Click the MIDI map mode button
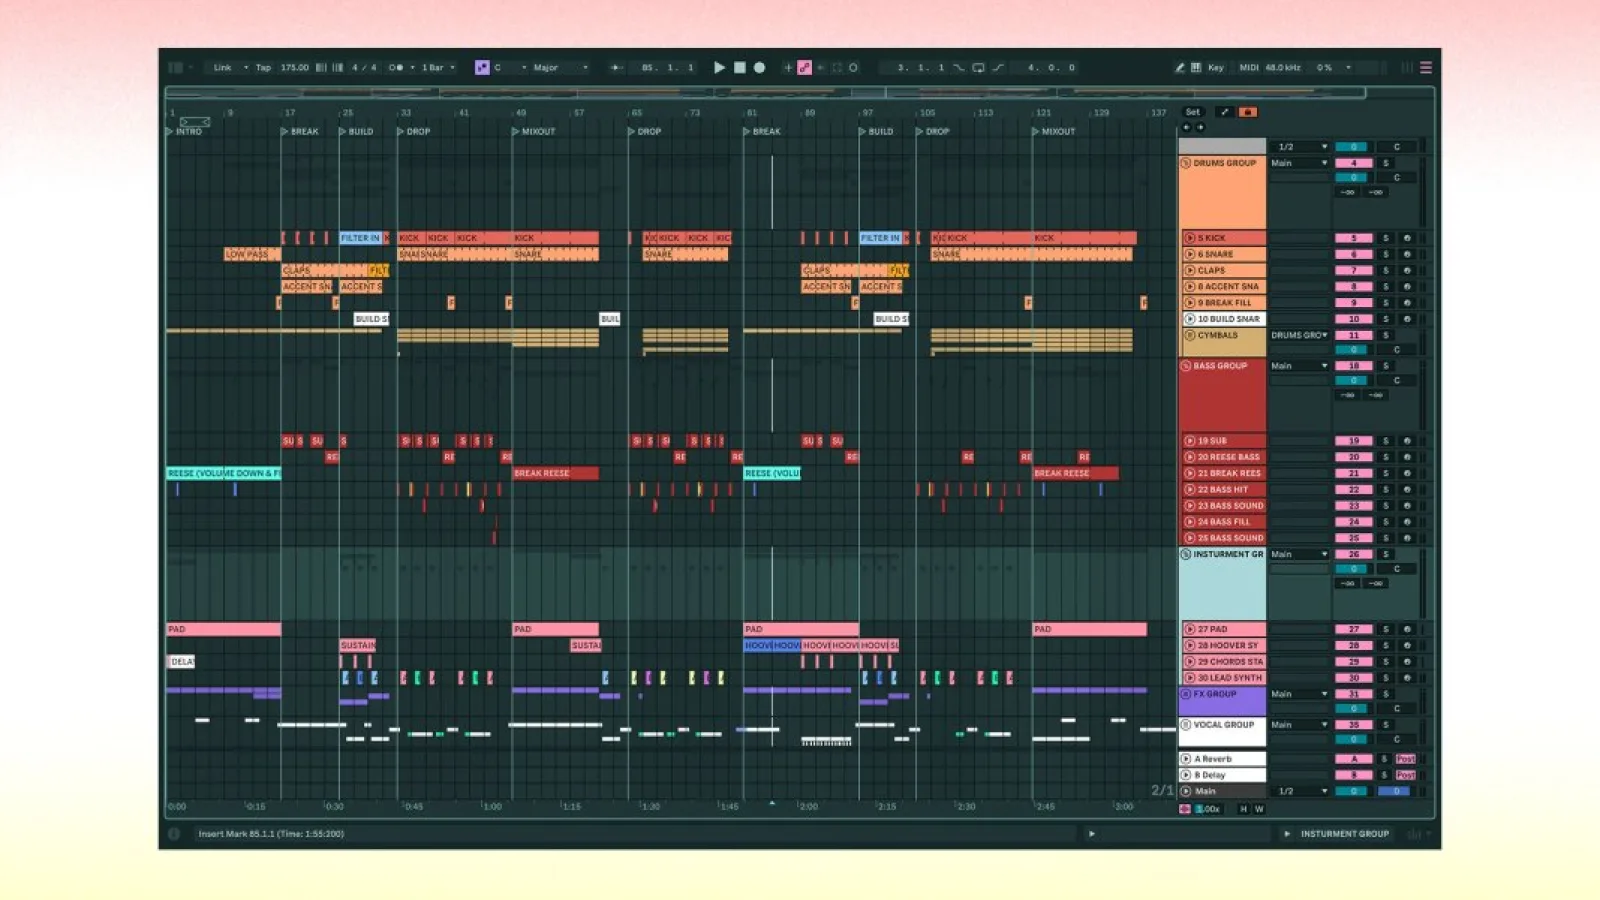 (x=1249, y=67)
